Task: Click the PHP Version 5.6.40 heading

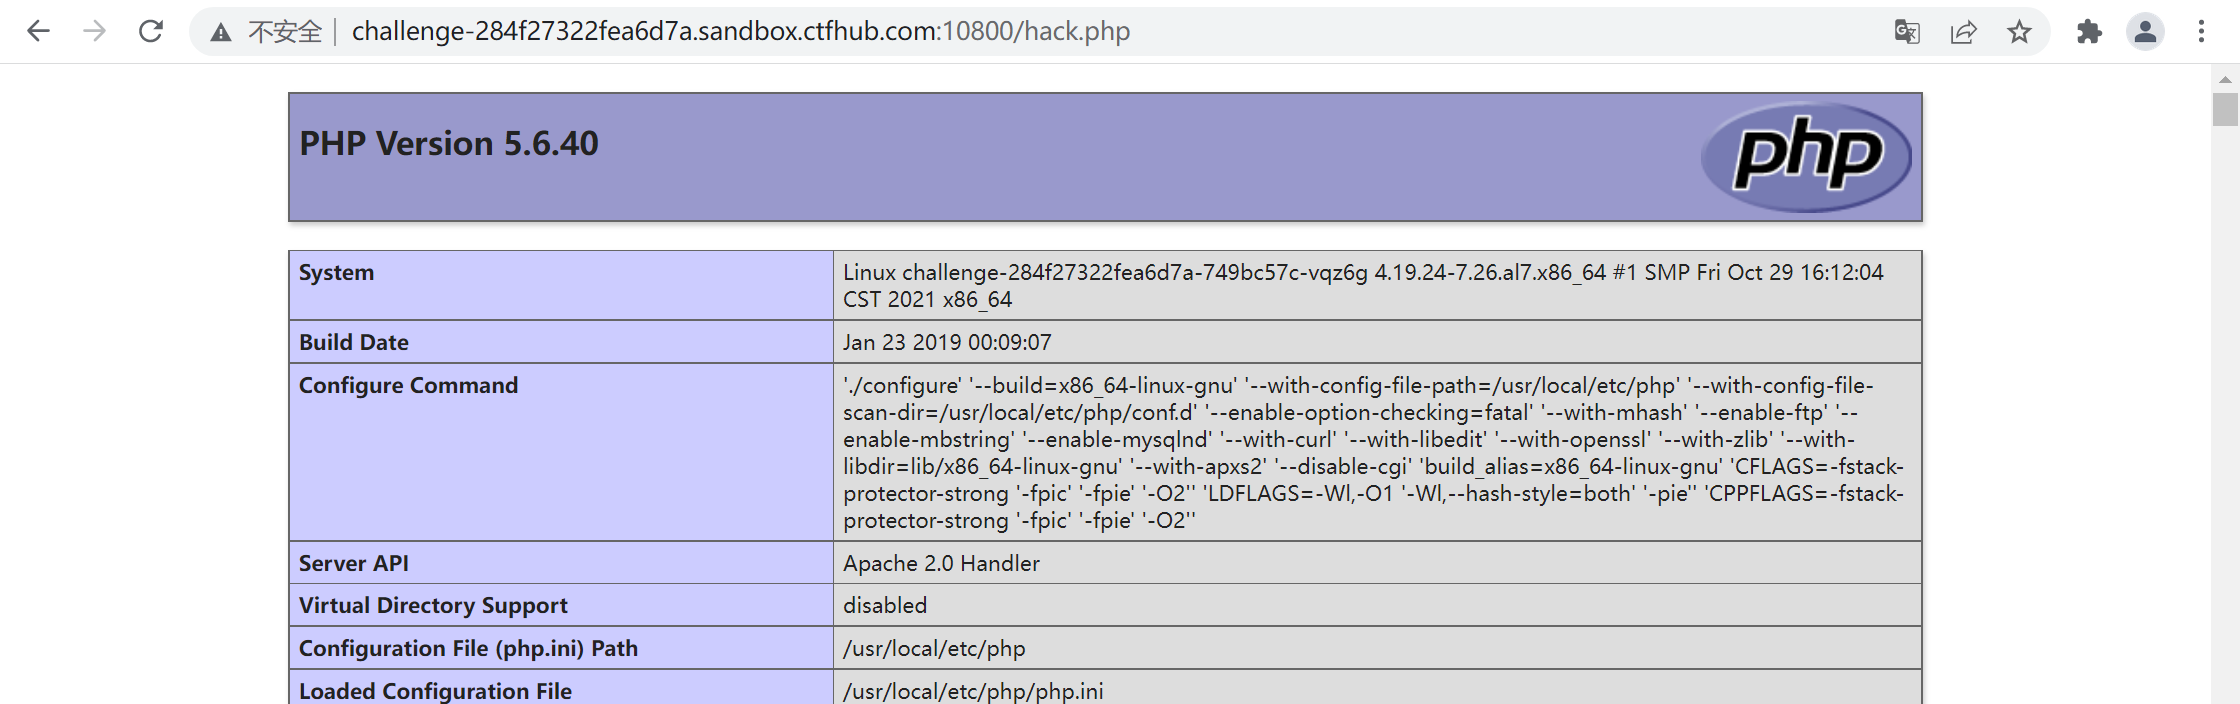Action: pos(449,144)
